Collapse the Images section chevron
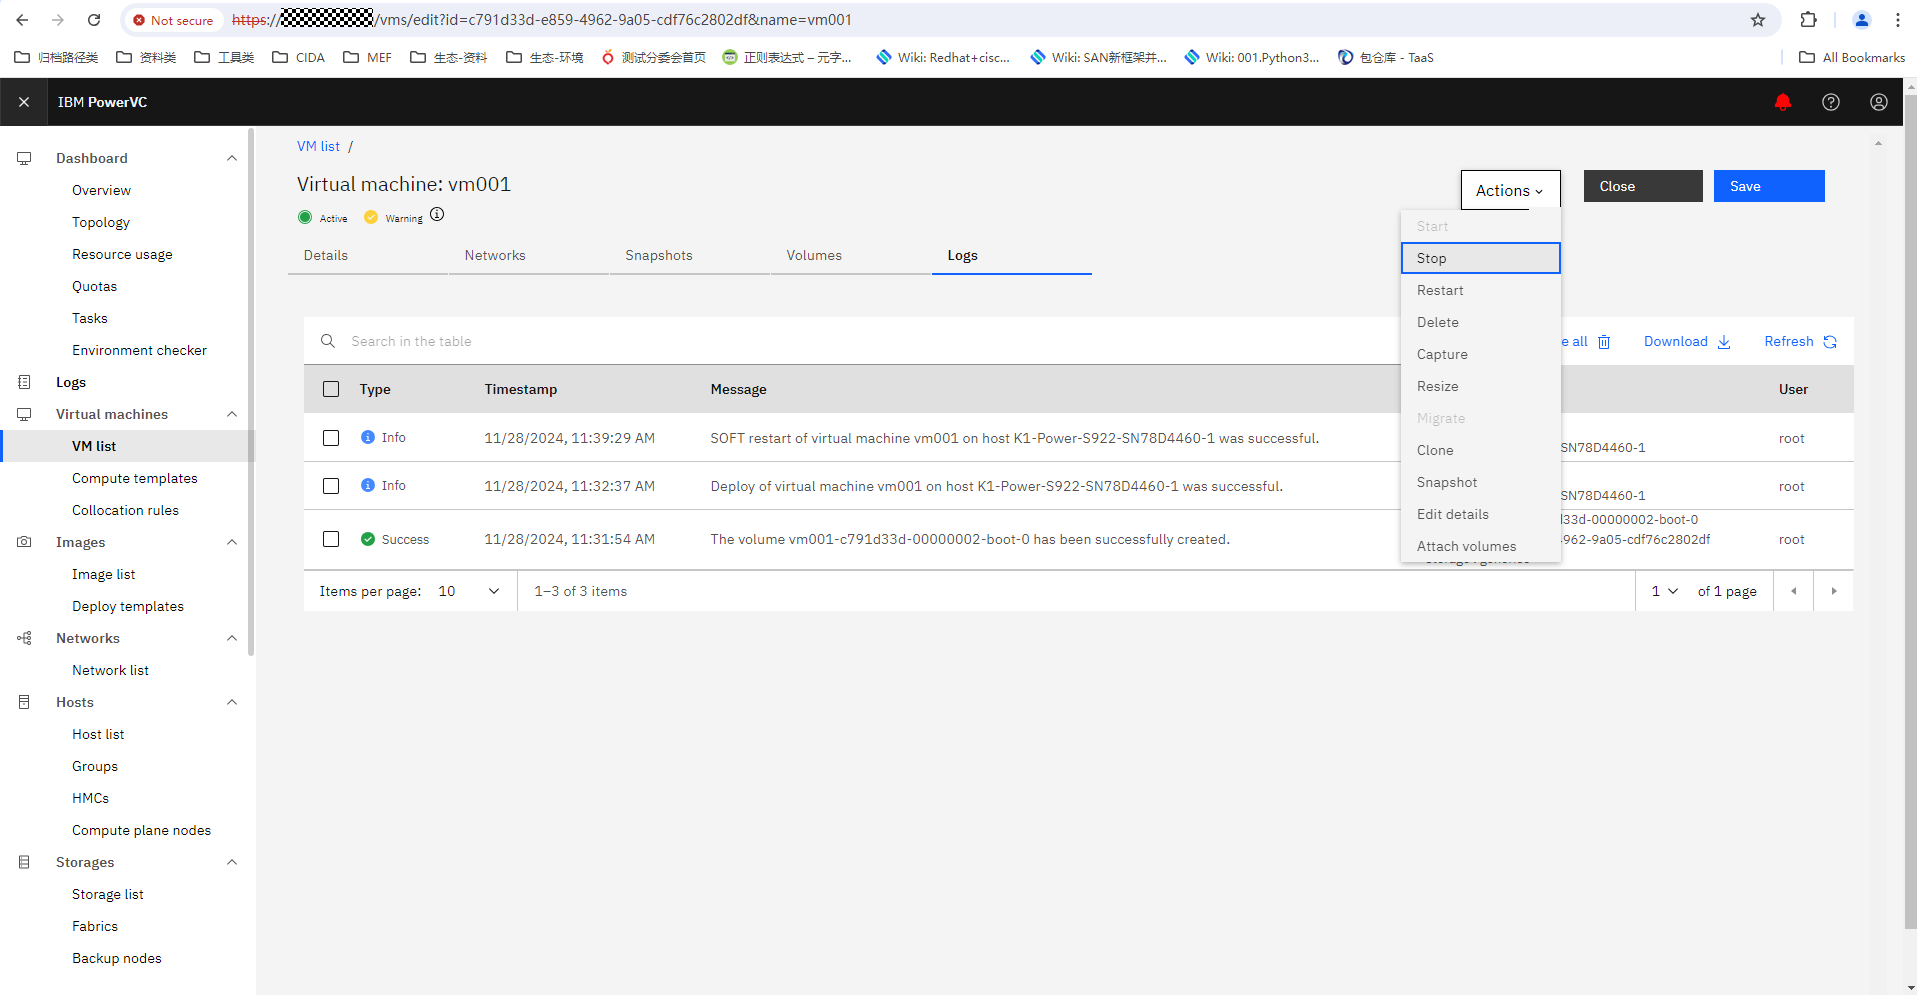1917x995 pixels. (232, 542)
